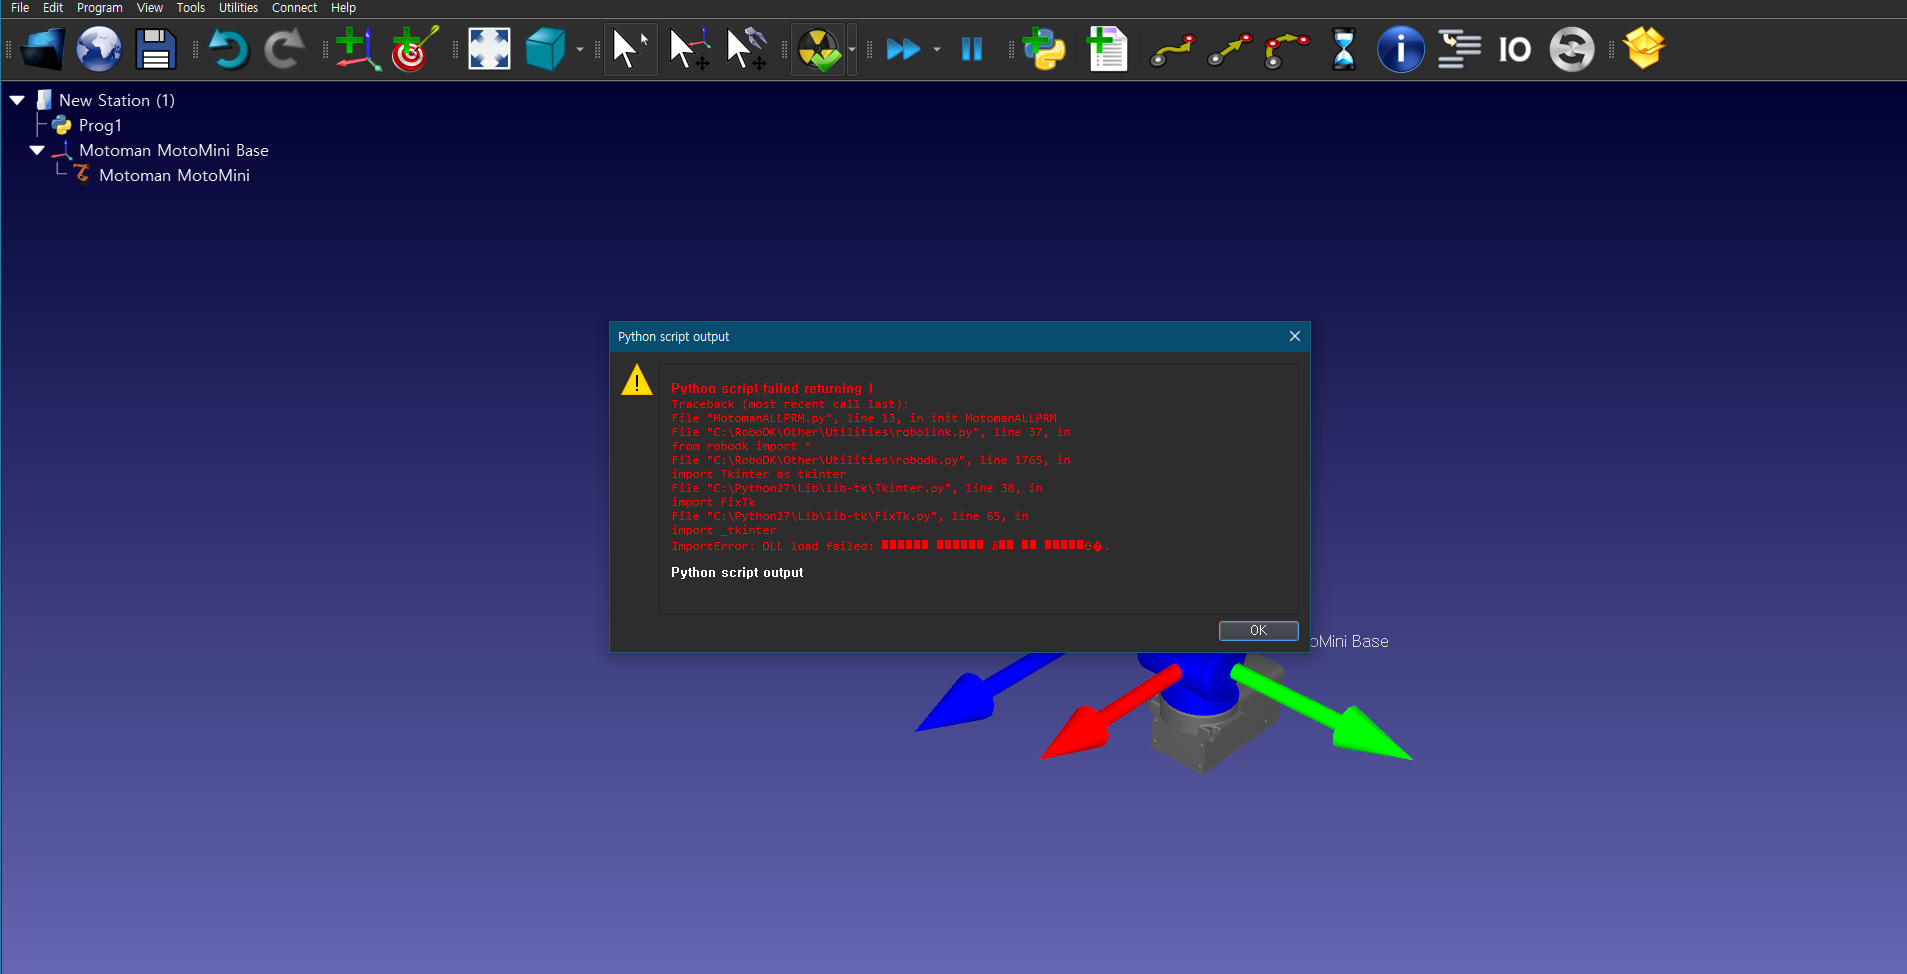The image size is (1907, 974).
Task: Click OK in Python script output dialog
Action: pos(1258,630)
